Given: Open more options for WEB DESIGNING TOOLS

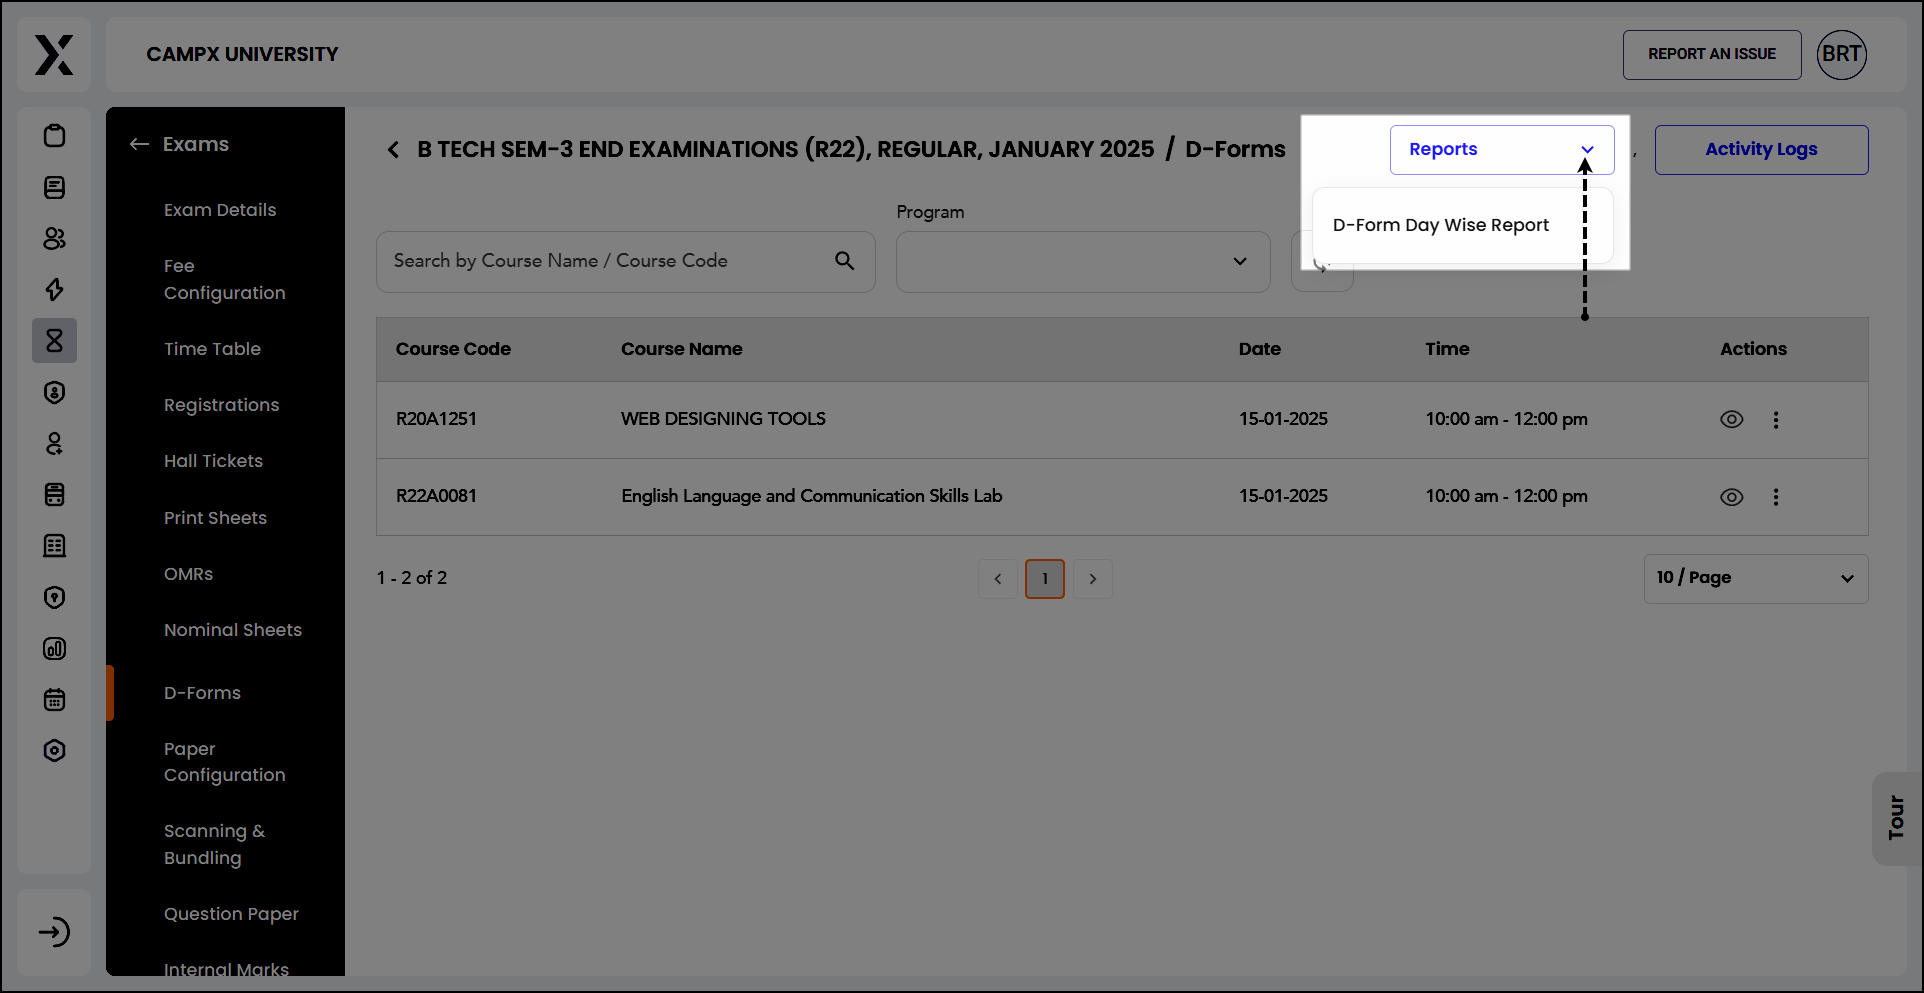Looking at the screenshot, I should tap(1776, 420).
